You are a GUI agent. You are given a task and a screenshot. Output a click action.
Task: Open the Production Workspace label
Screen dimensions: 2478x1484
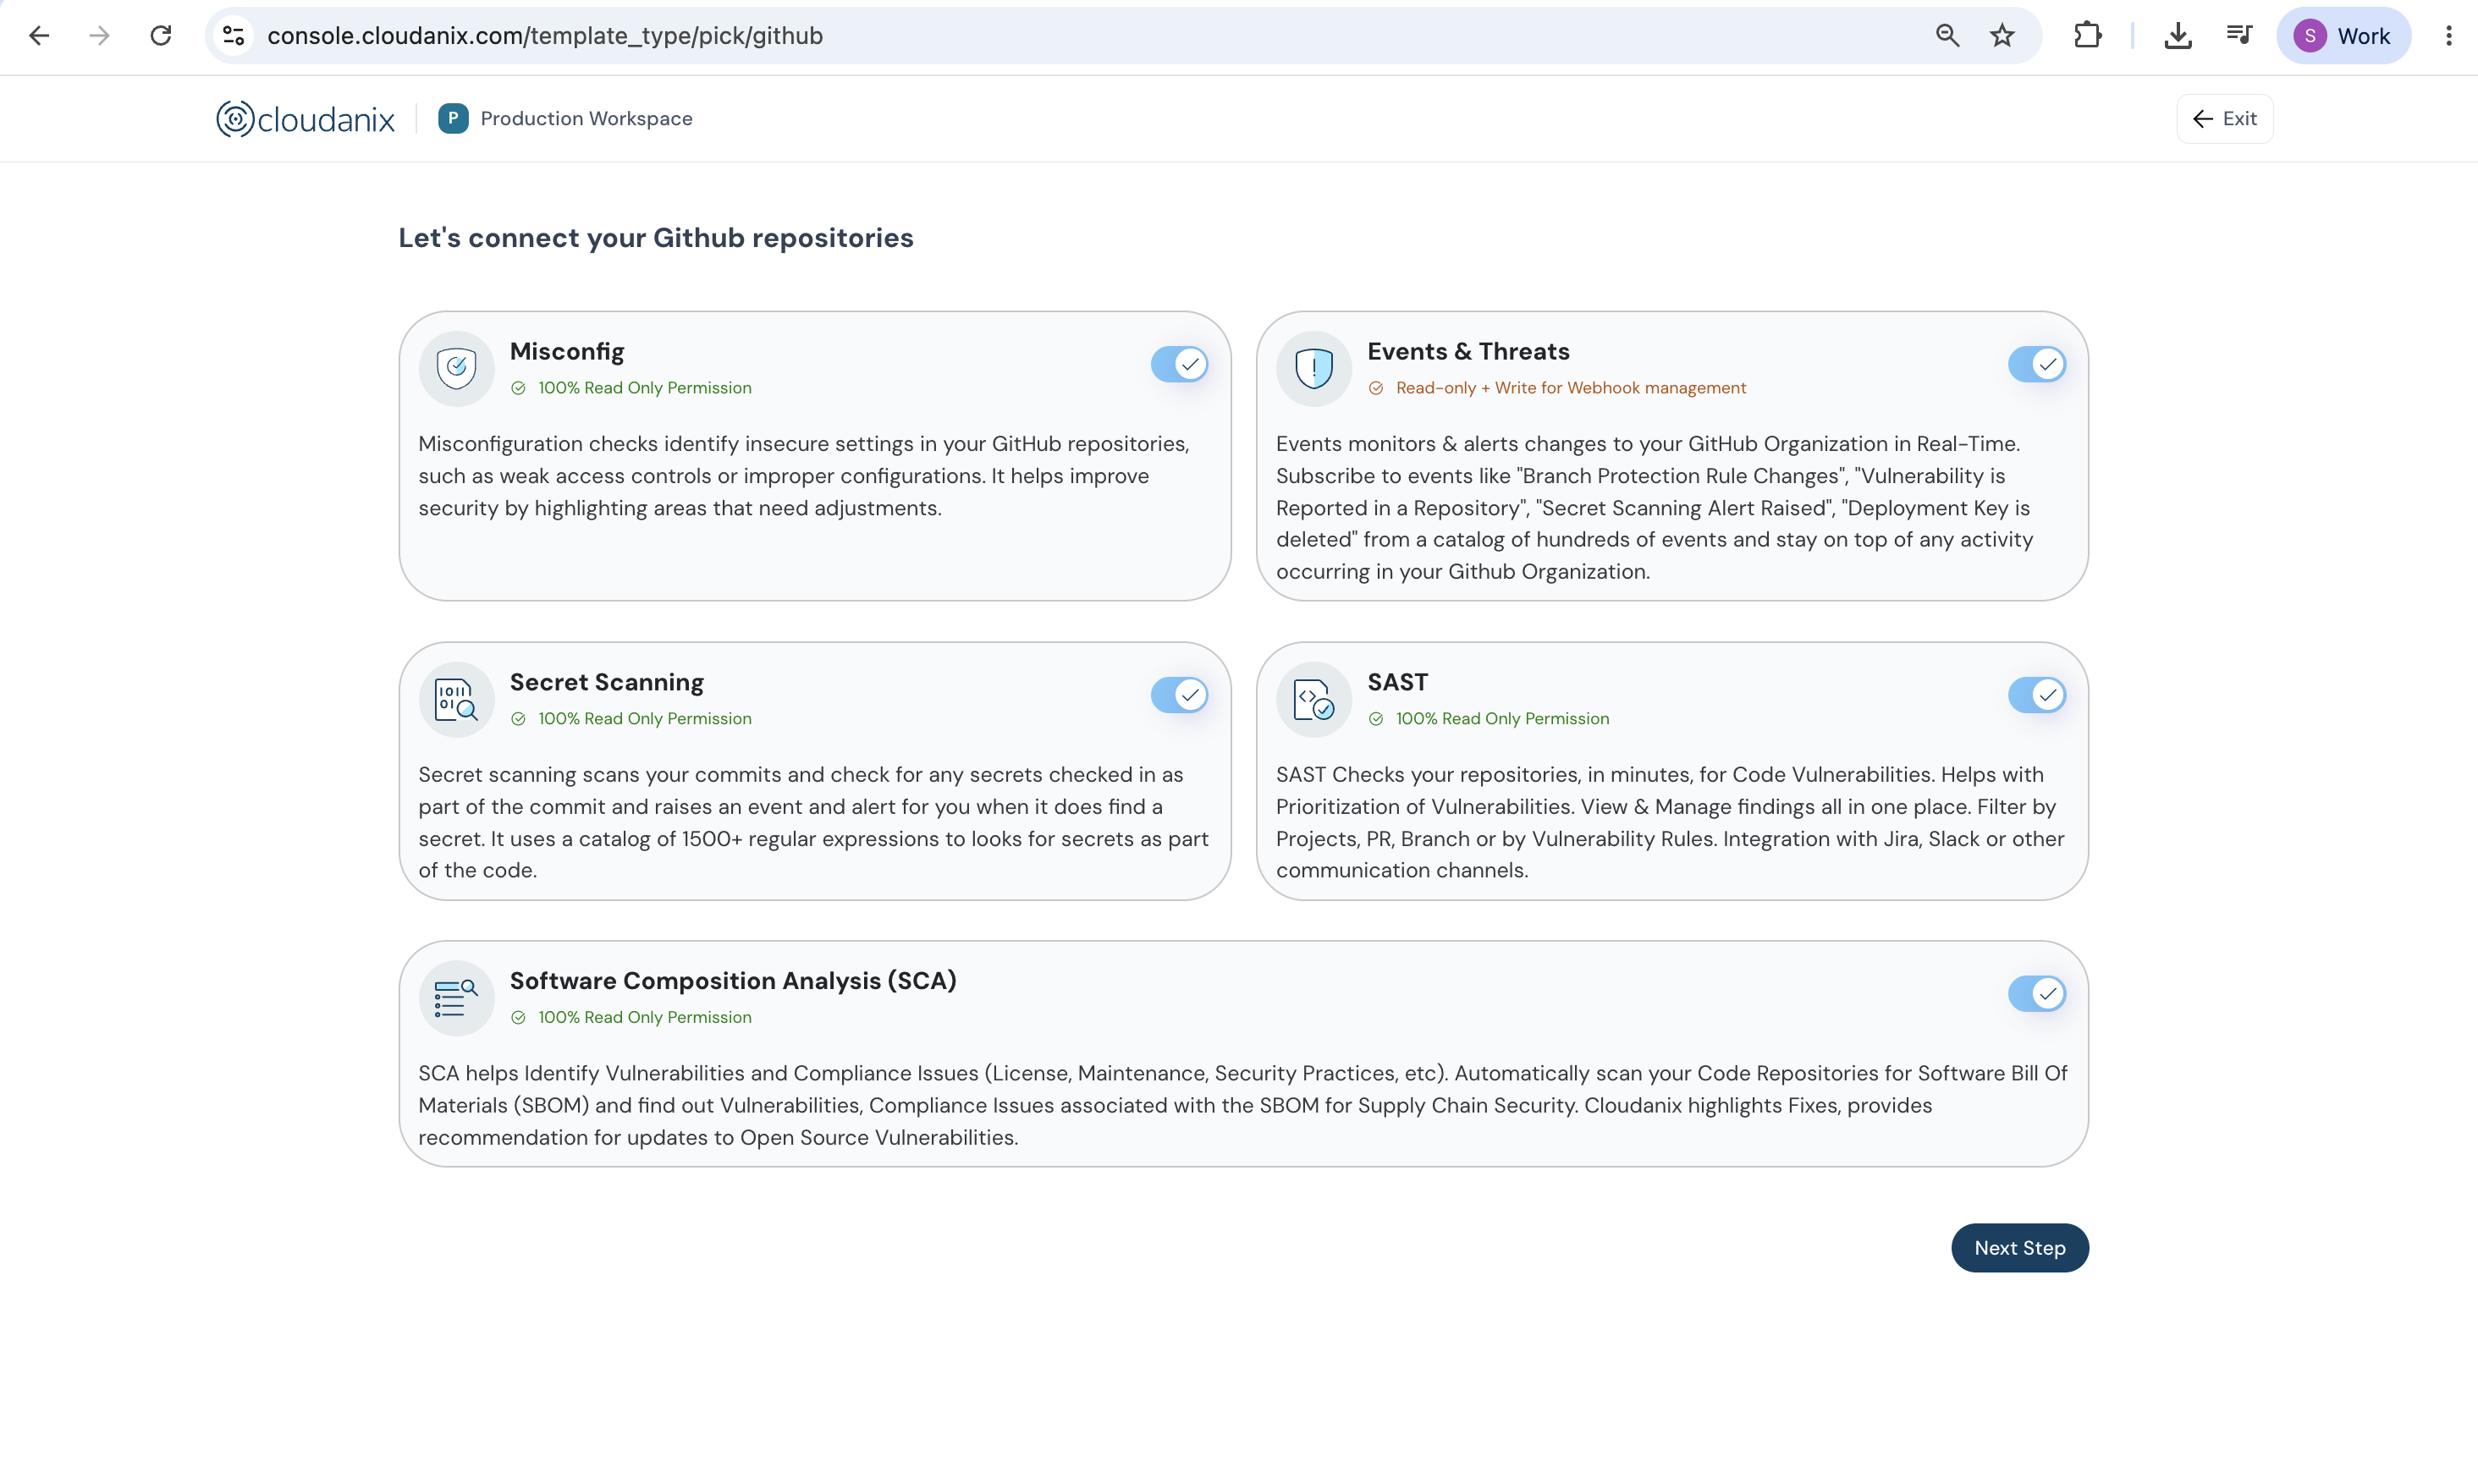[x=586, y=118]
